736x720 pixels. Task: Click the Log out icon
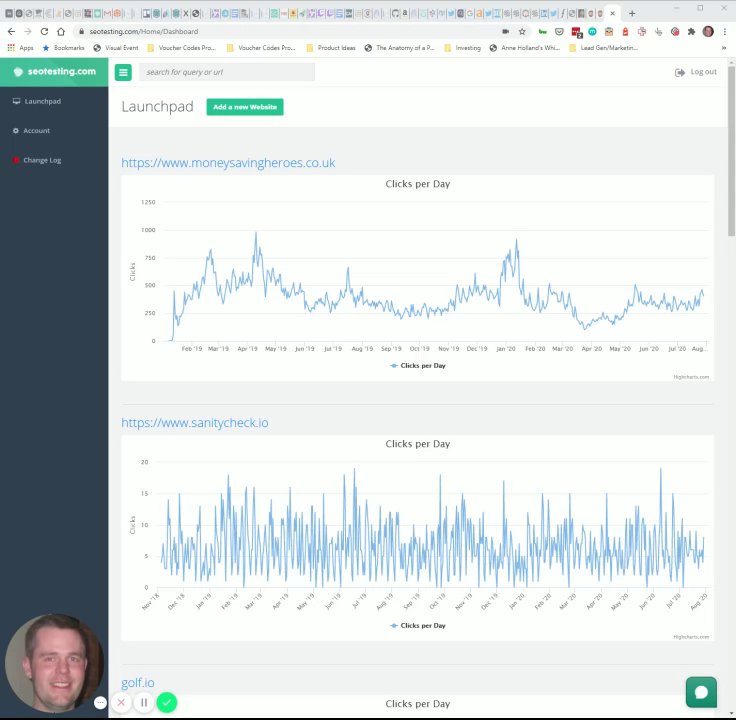click(679, 72)
